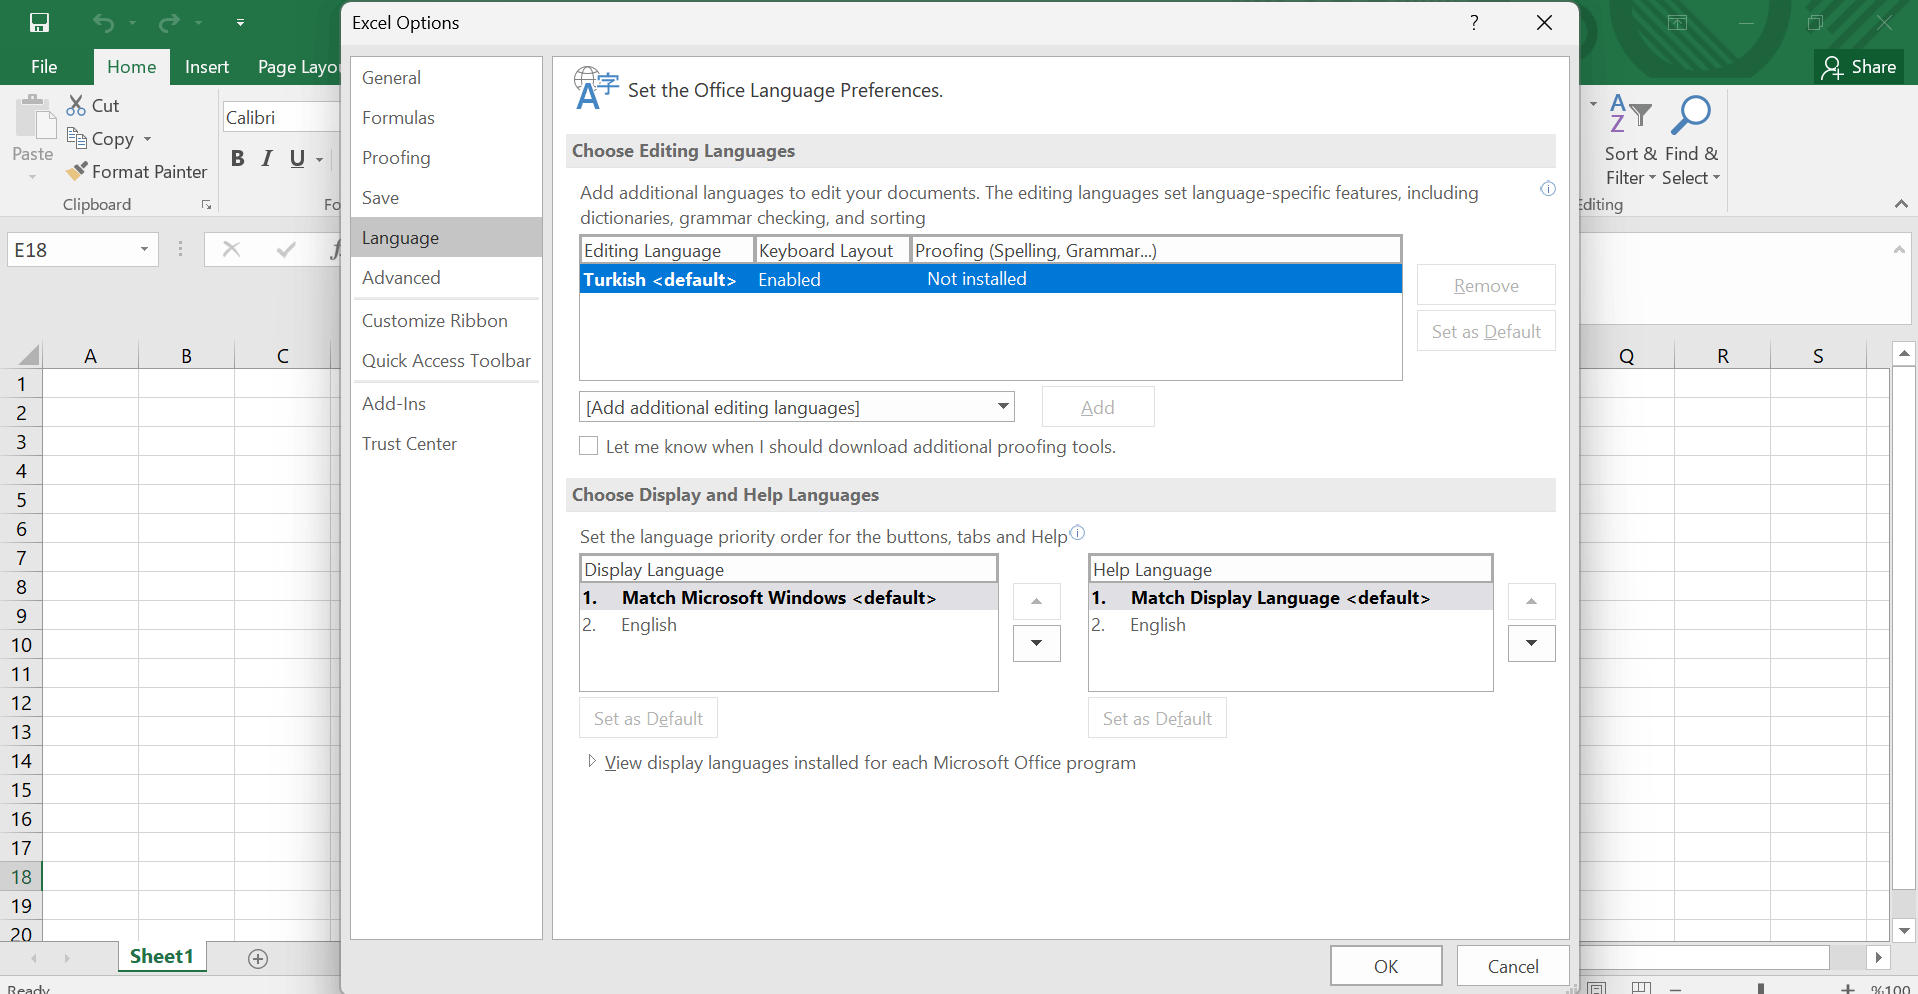Click the Calibri font name box

pyautogui.click(x=281, y=117)
